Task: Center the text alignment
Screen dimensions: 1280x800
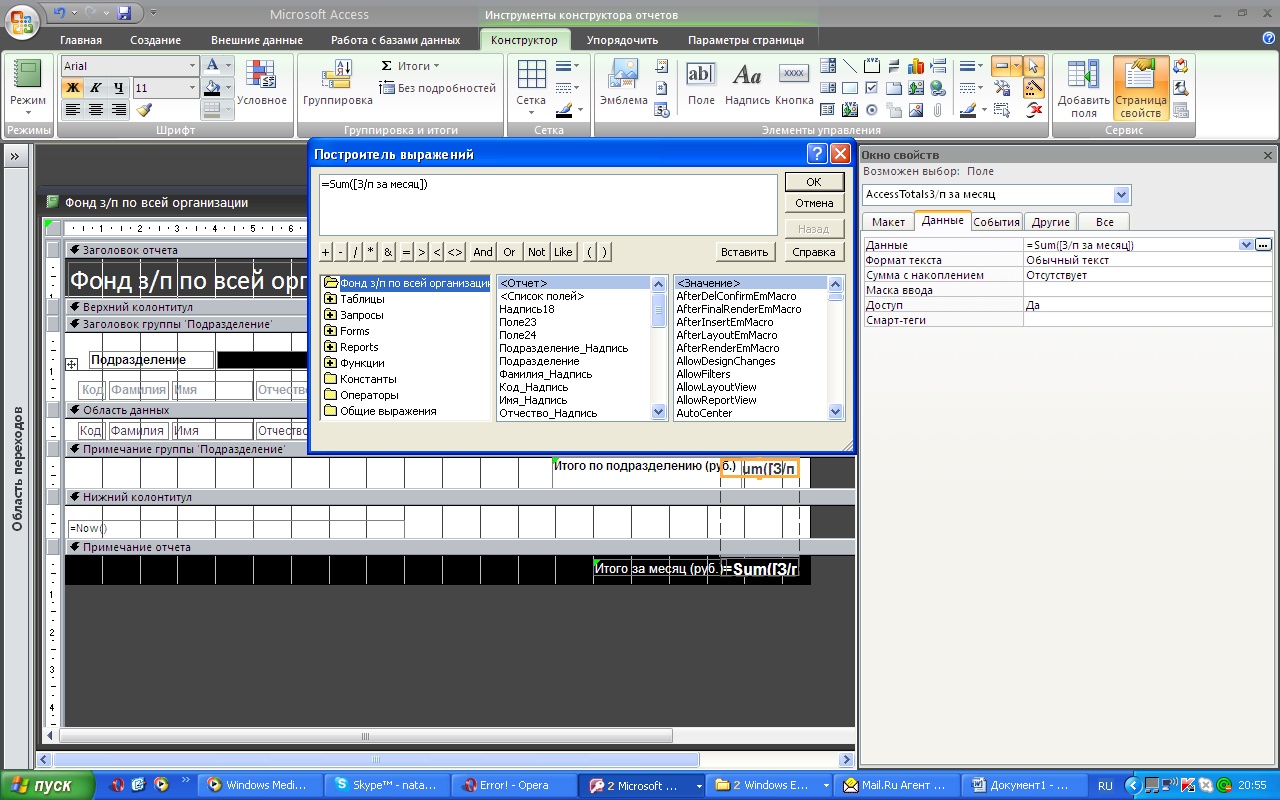Action: tap(95, 110)
